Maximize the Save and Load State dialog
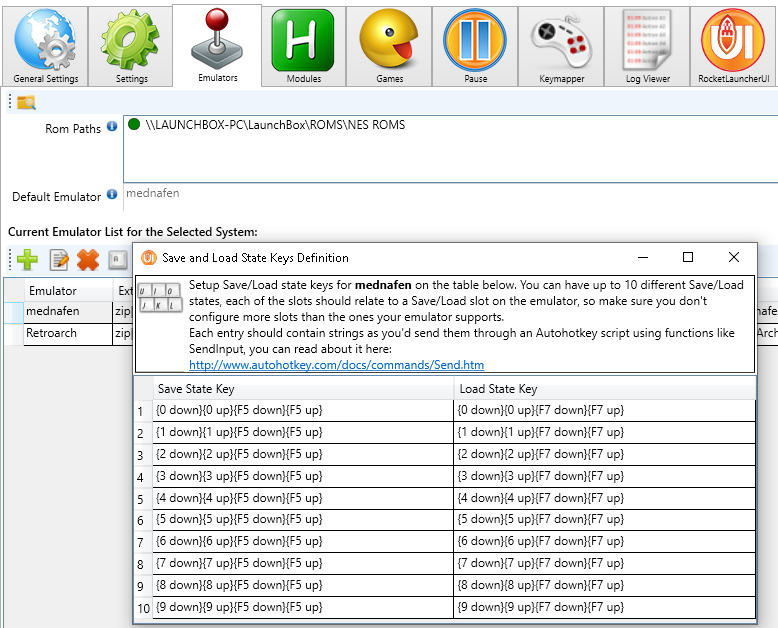The image size is (778, 628). (688, 257)
